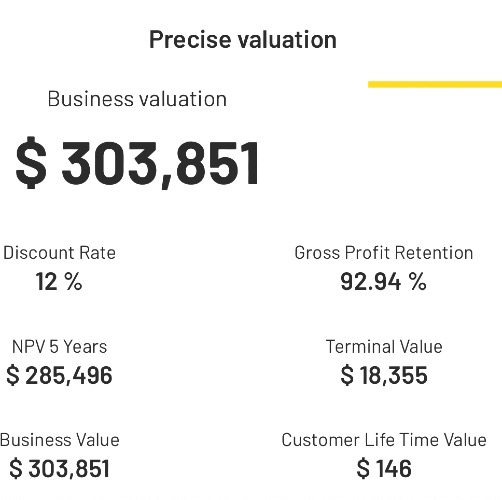The height and width of the screenshot is (500, 502).
Task: Select the $ 285,496 NPV amount
Action: [59, 375]
